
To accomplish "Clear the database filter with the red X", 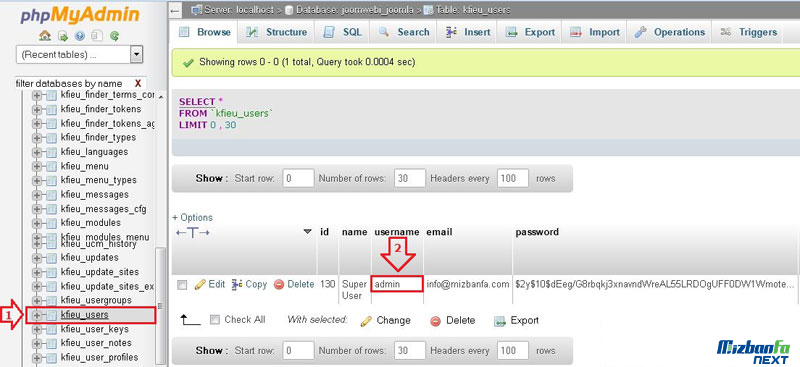I will tap(138, 84).
